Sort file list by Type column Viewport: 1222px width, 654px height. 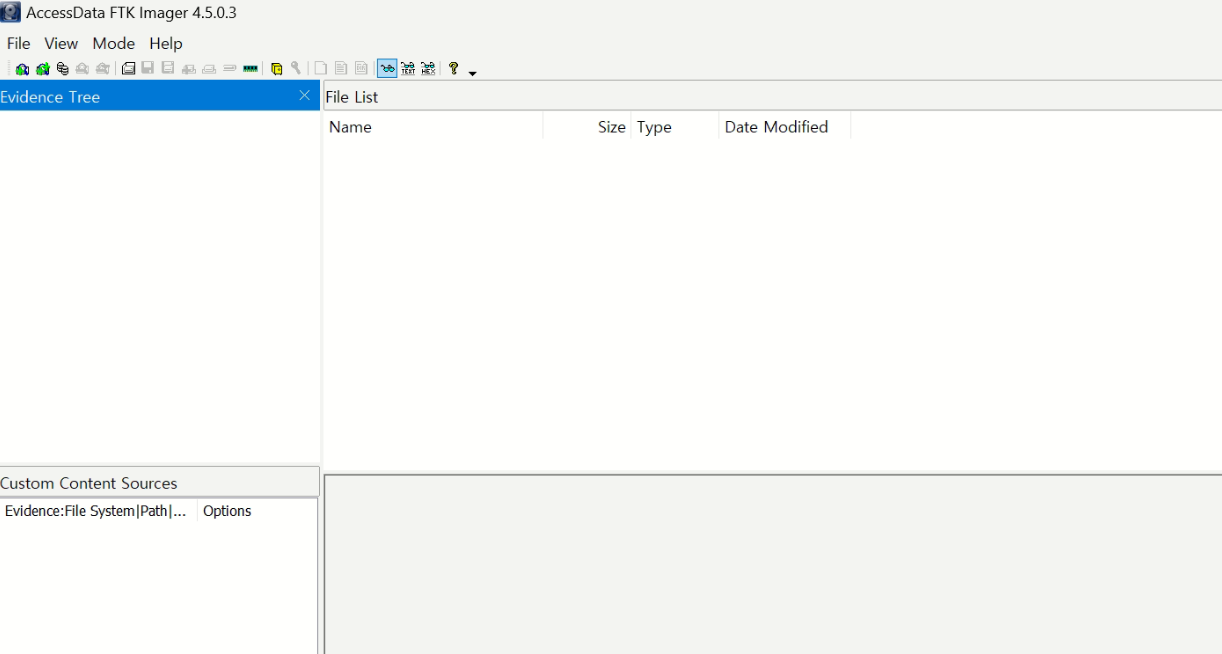[674, 127]
